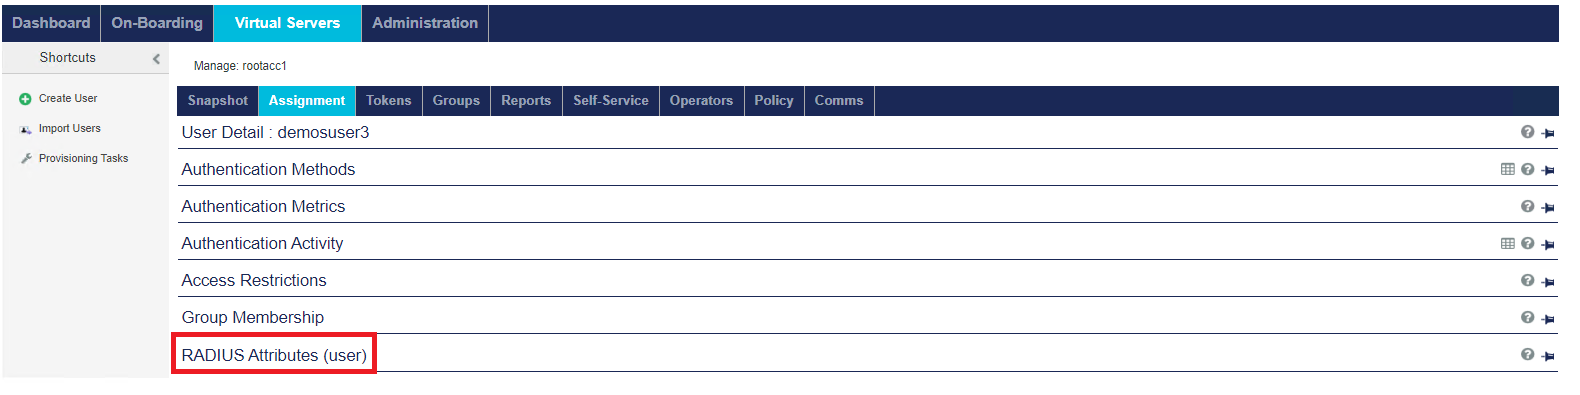Click the Create User shortcut

[68, 99]
